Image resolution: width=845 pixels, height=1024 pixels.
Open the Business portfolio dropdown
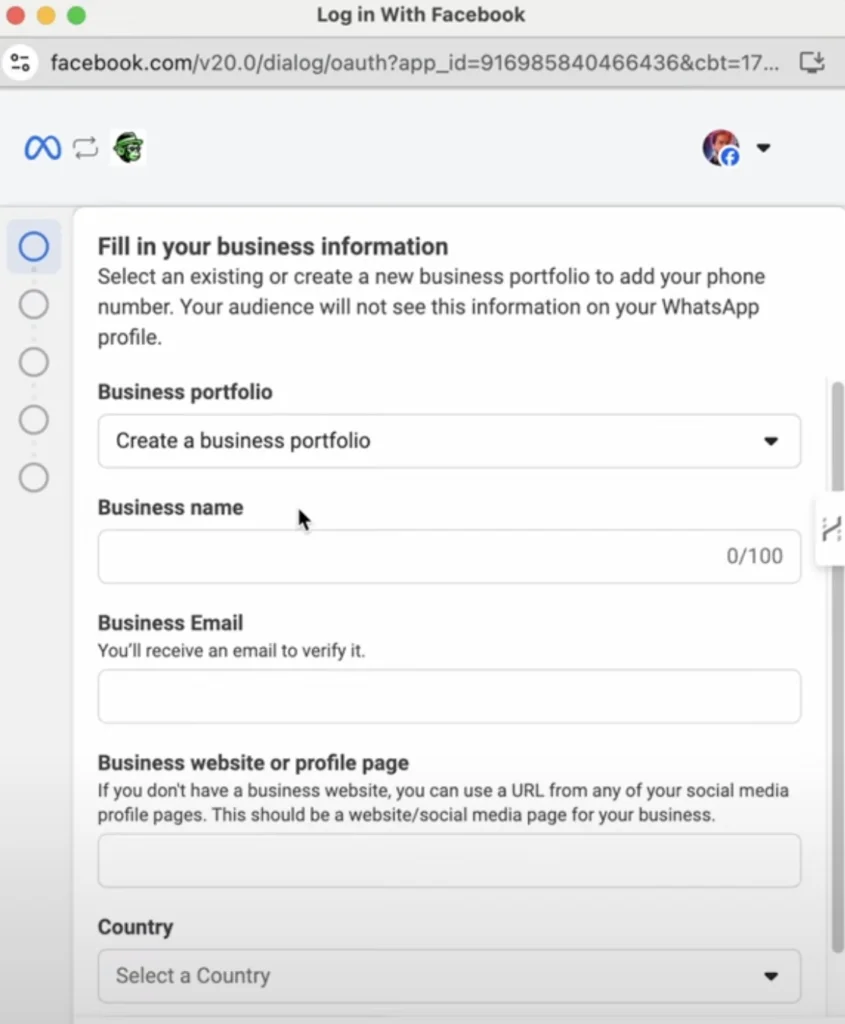[449, 441]
